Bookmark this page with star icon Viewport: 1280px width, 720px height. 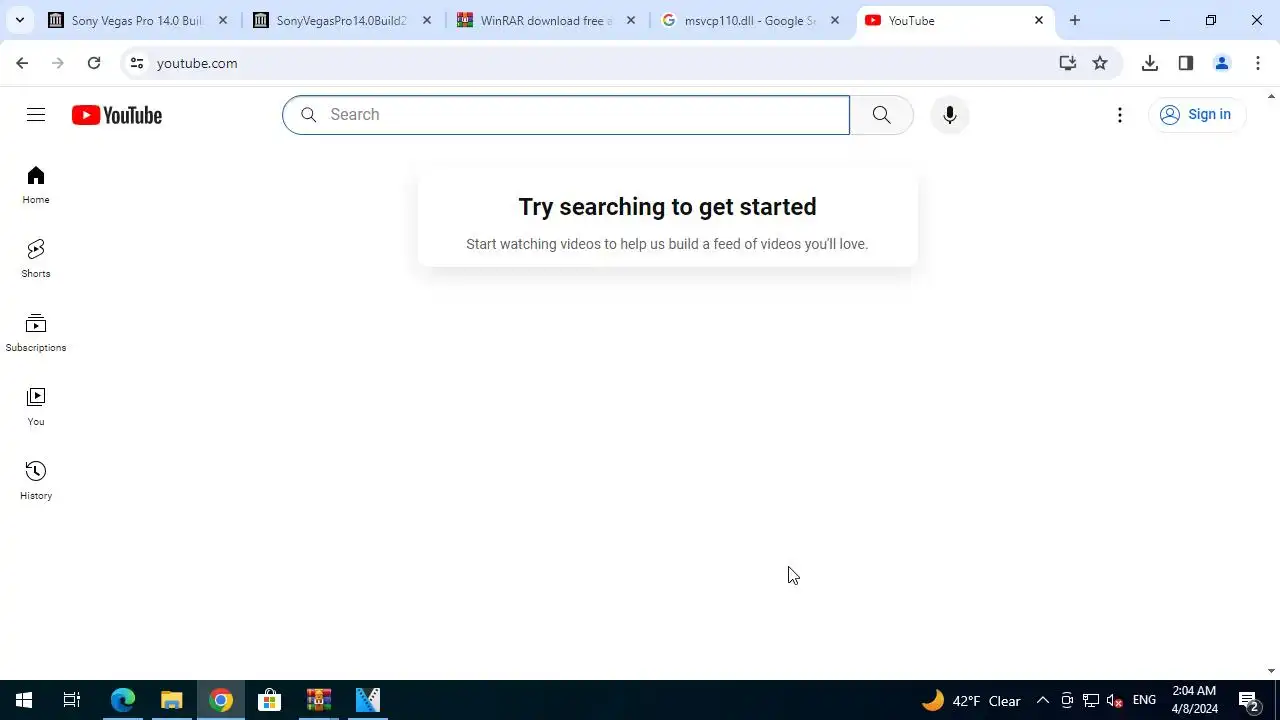click(x=1100, y=63)
